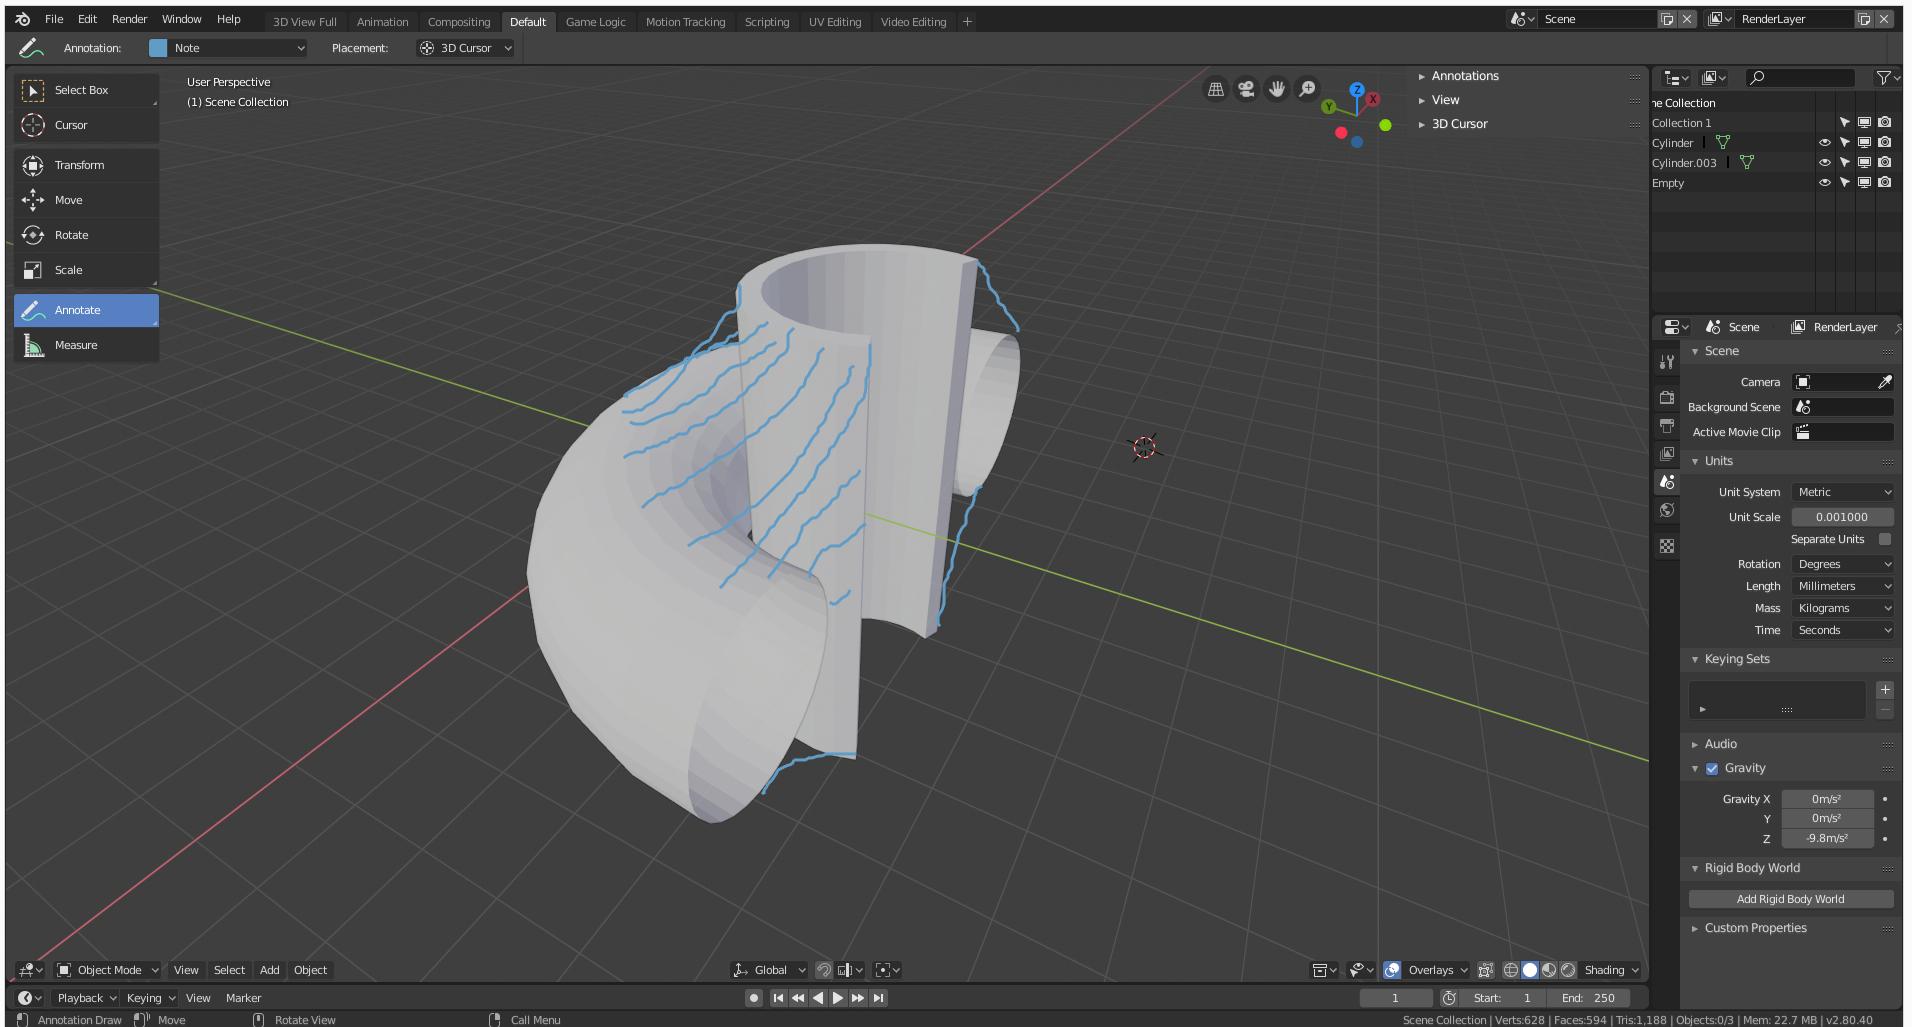Click the Gravity Z value field
The height and width of the screenshot is (1027, 1912).
pos(1827,838)
